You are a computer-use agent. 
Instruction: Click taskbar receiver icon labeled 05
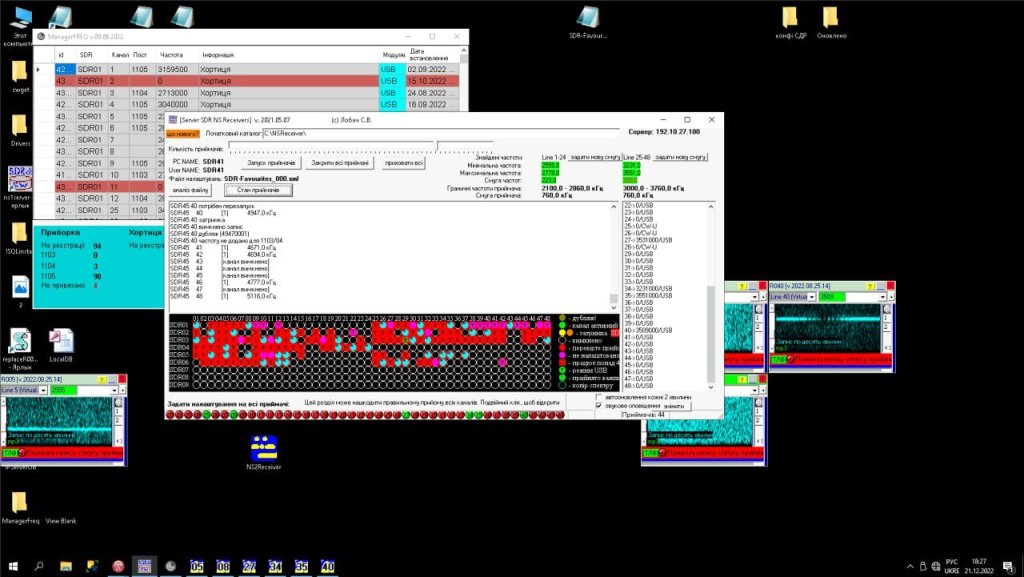[197, 566]
